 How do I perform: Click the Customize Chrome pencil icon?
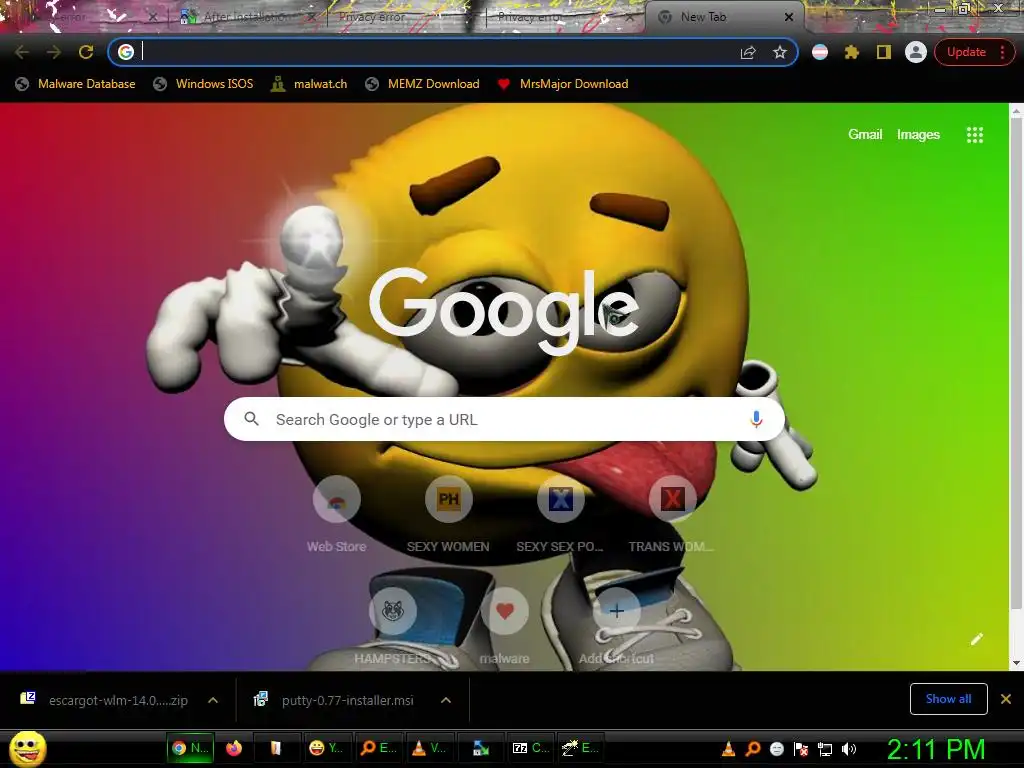click(976, 639)
